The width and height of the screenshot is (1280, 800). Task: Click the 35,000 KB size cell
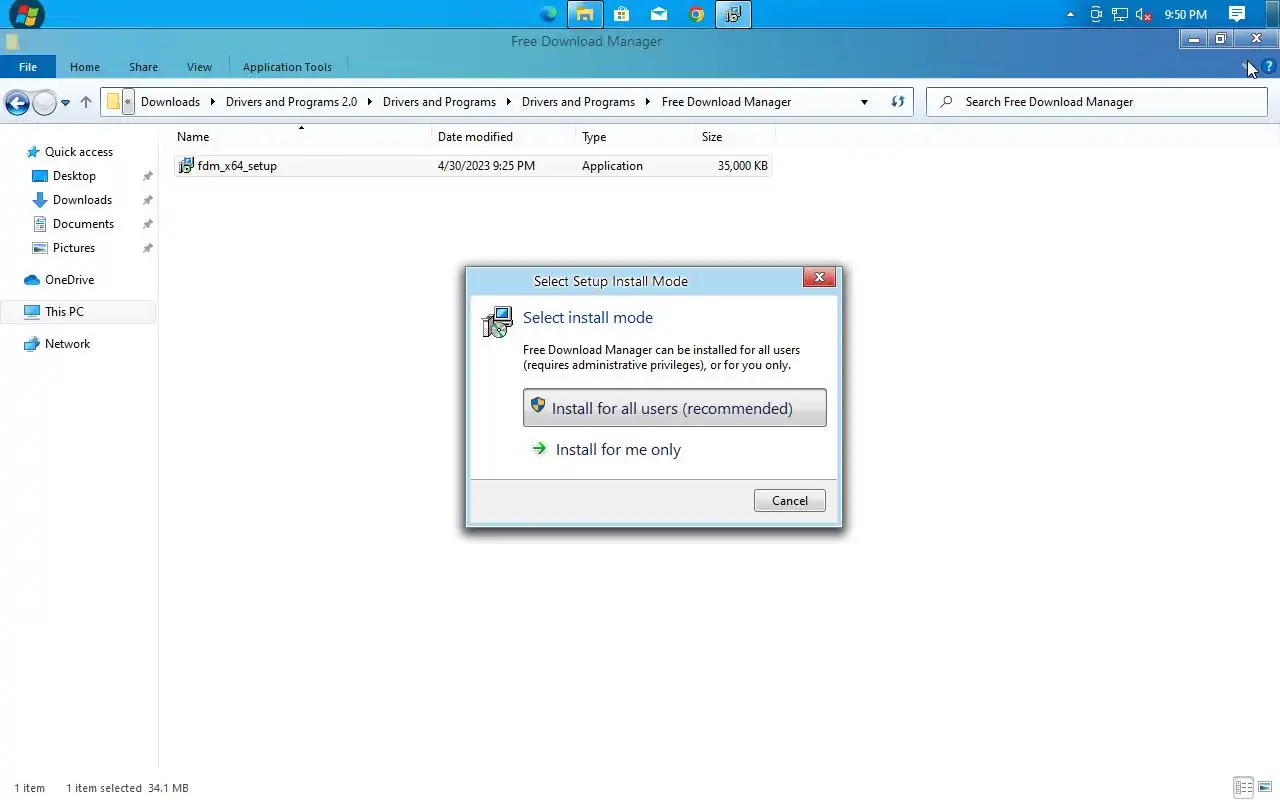tap(742, 166)
